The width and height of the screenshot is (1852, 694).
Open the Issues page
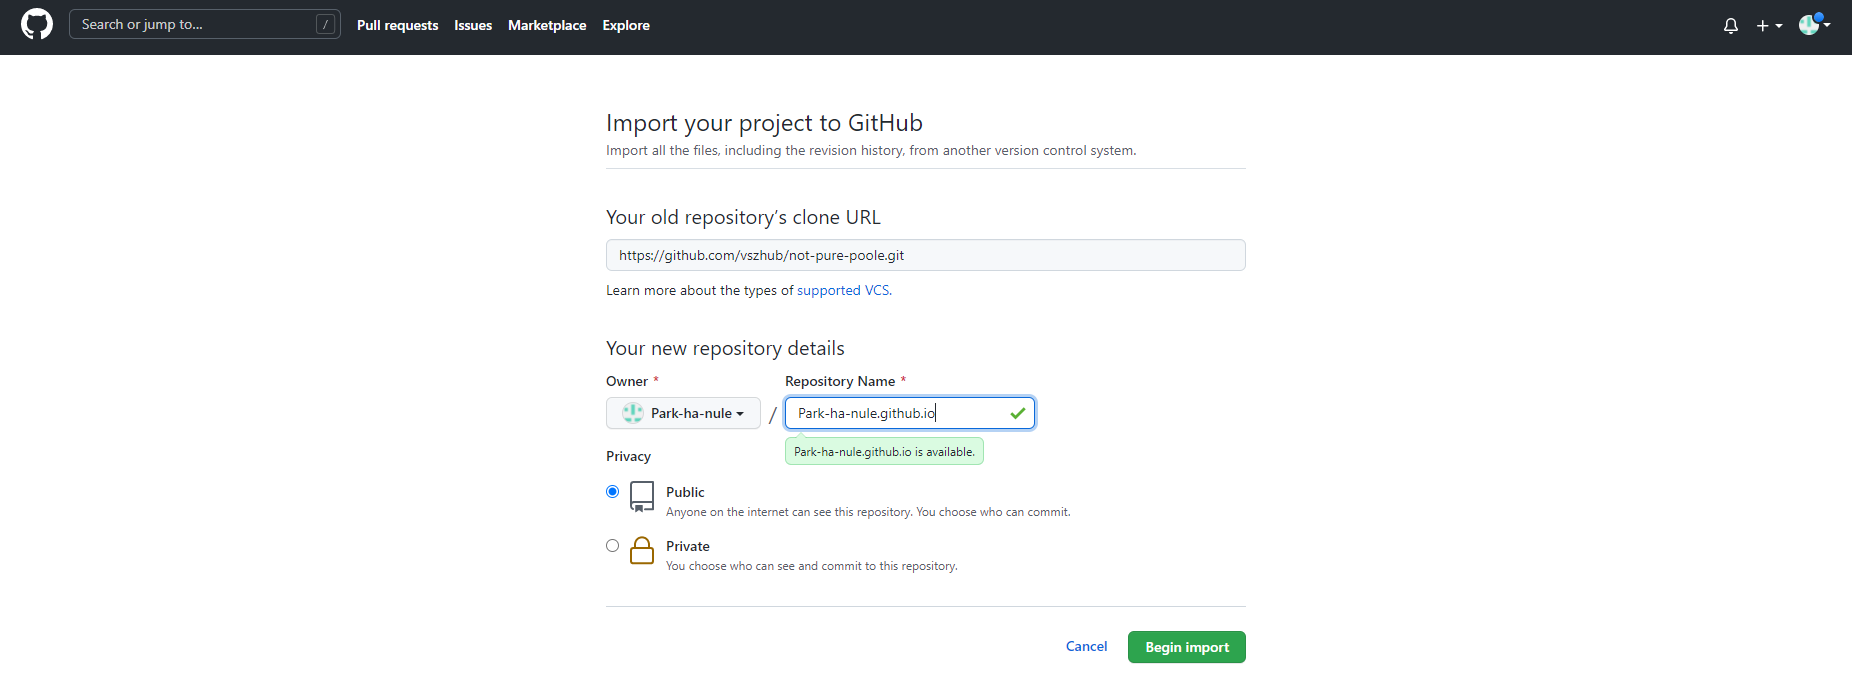tap(473, 25)
